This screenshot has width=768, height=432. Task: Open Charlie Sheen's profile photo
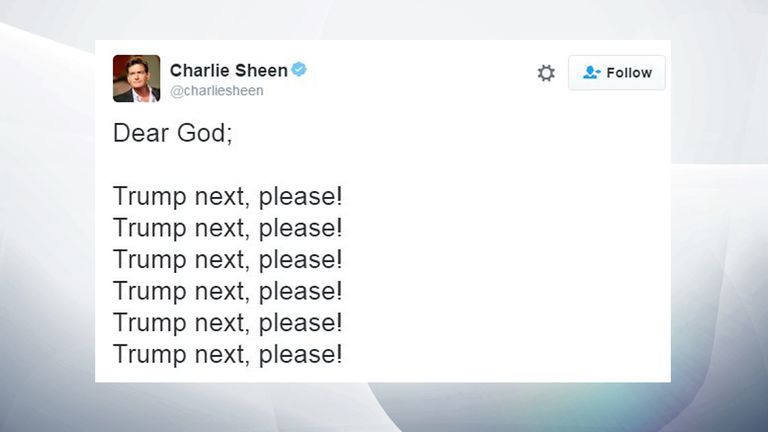136,78
